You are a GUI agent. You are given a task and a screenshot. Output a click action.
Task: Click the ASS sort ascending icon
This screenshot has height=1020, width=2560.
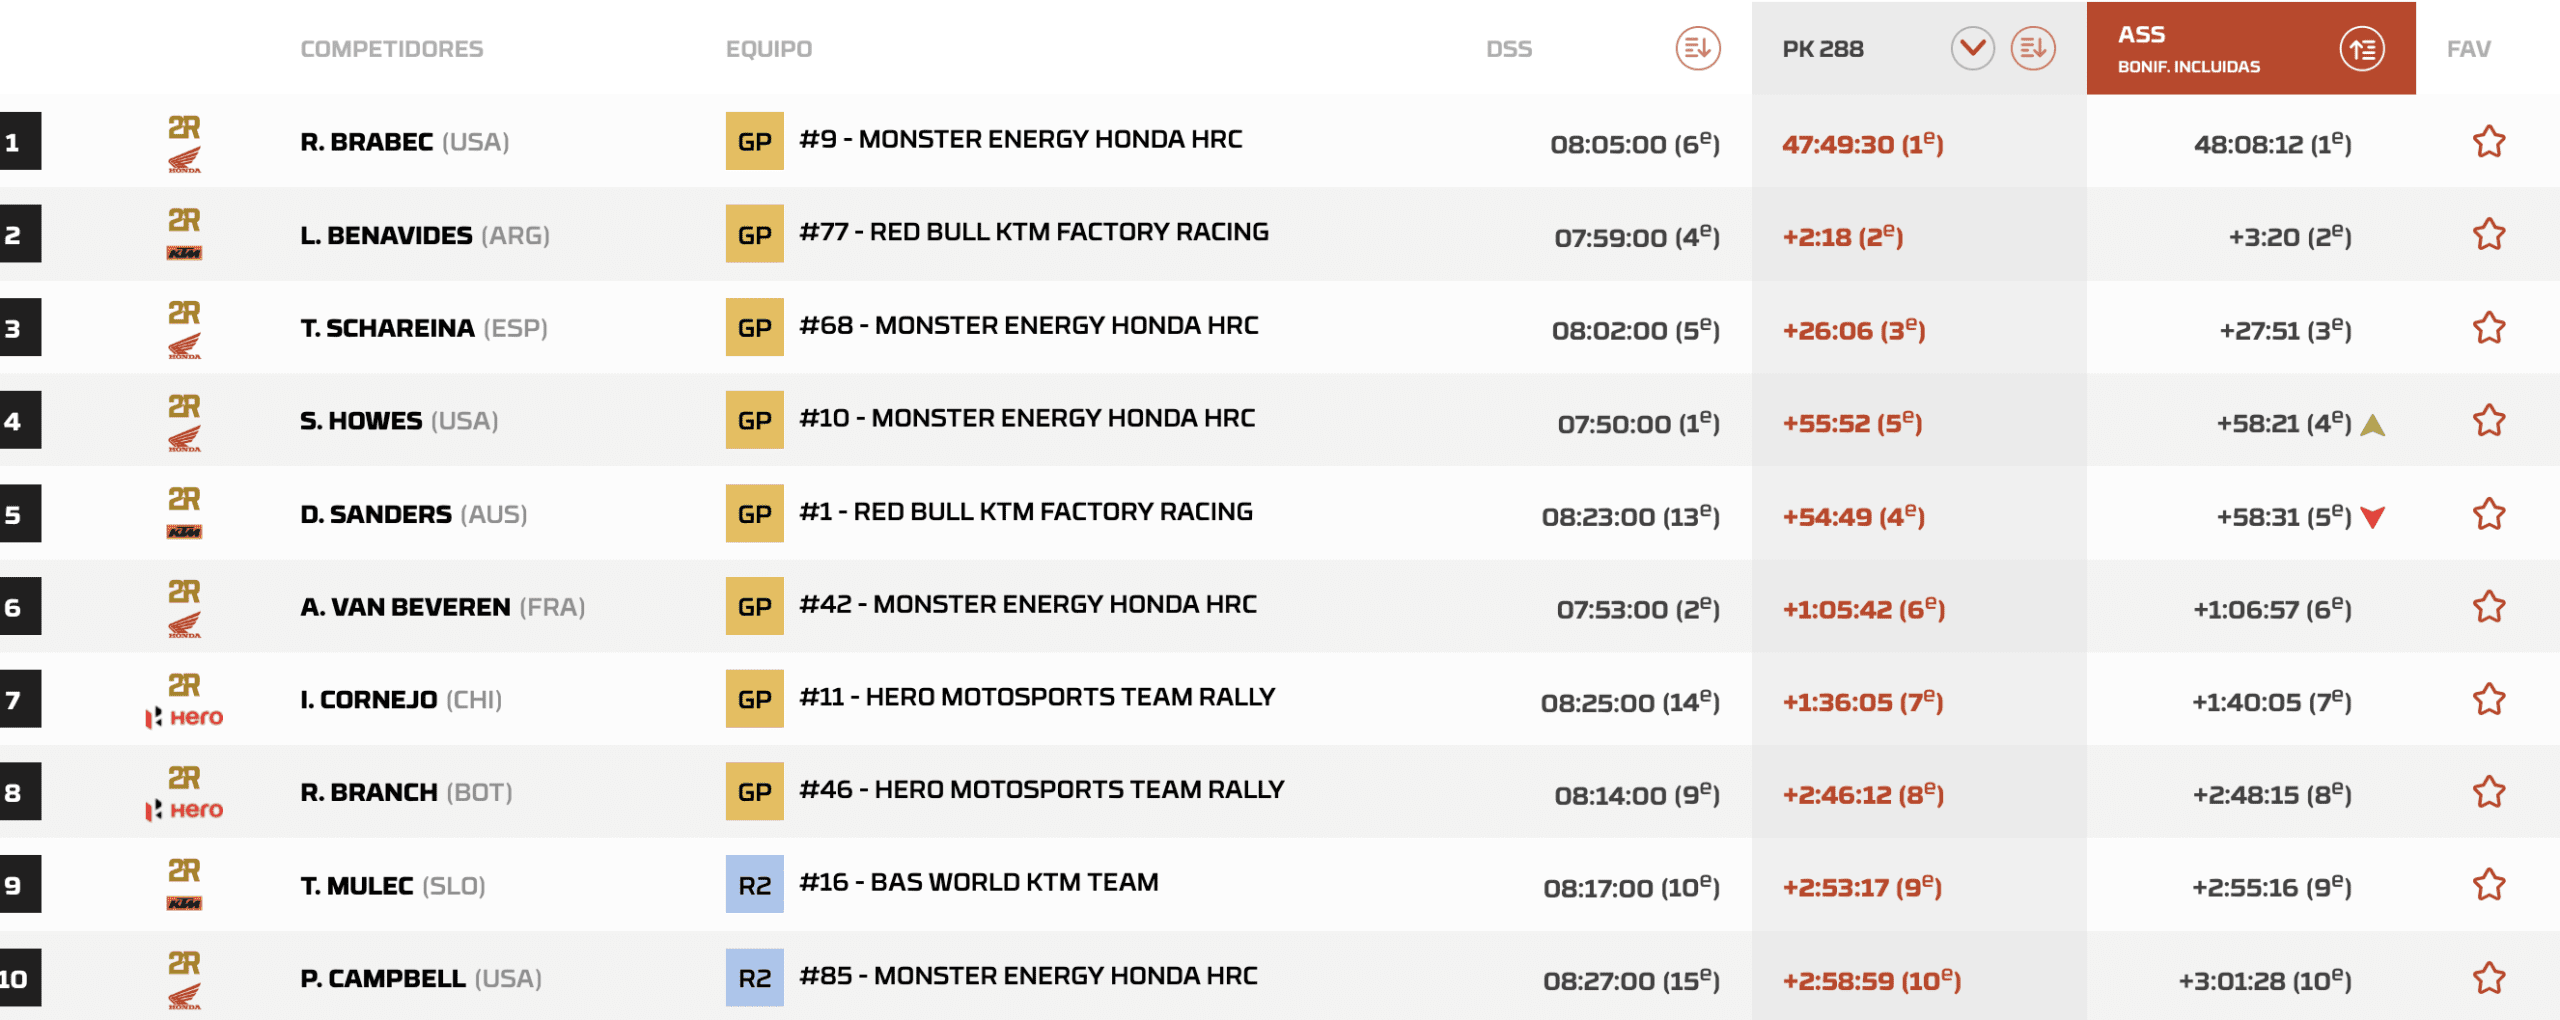(x=2362, y=49)
